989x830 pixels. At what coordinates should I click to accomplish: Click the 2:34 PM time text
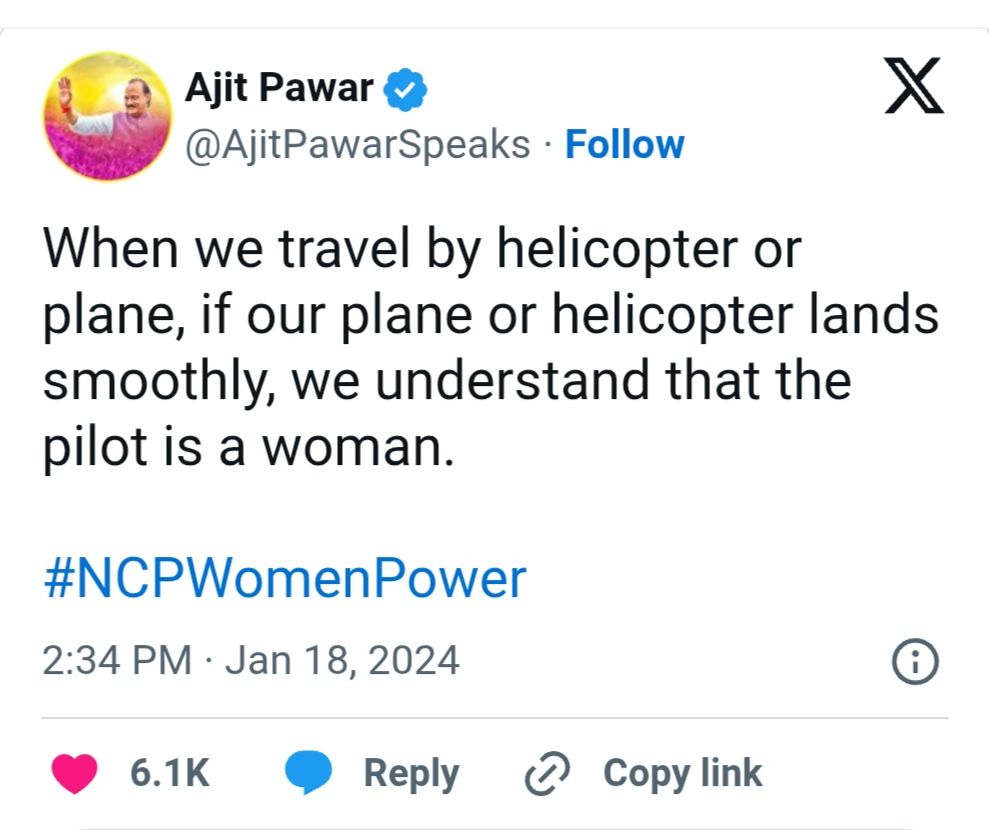point(117,661)
